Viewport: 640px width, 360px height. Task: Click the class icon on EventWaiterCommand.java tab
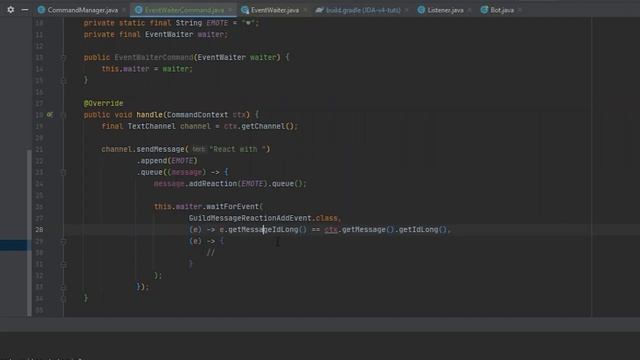[x=138, y=10]
